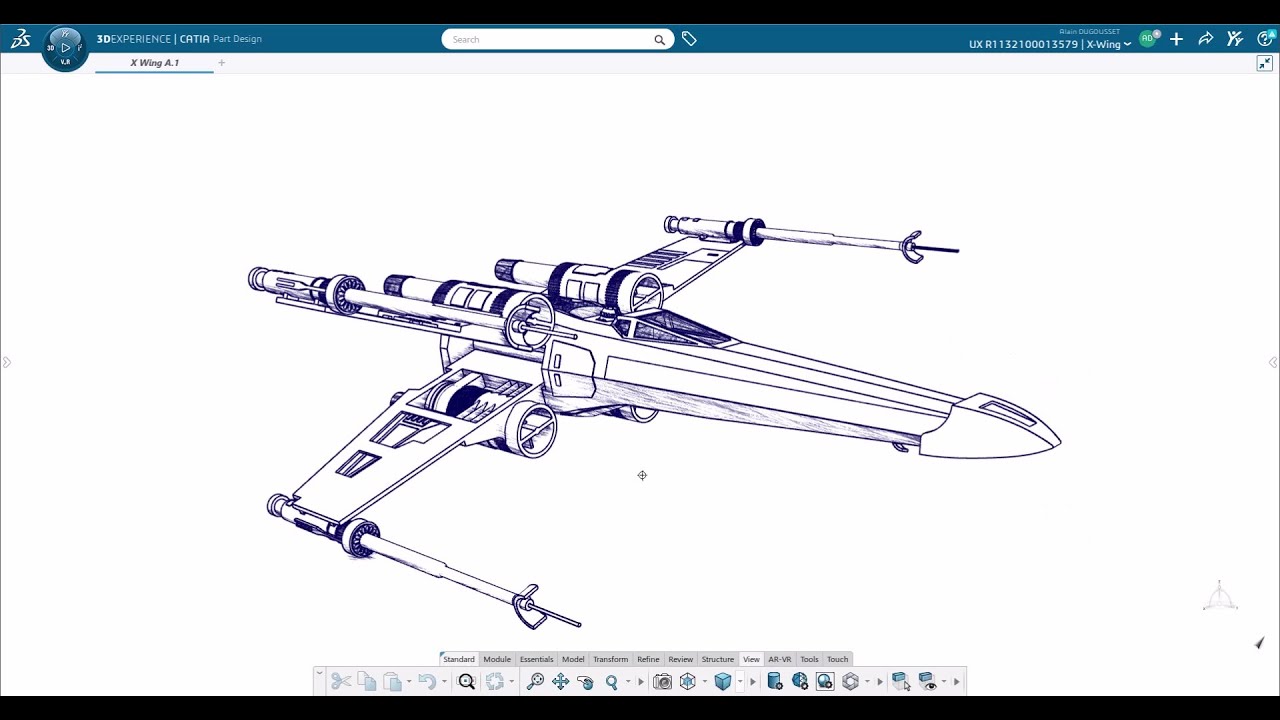Click the Paste clipboard icon
This screenshot has width=1280, height=720.
pyautogui.click(x=393, y=682)
